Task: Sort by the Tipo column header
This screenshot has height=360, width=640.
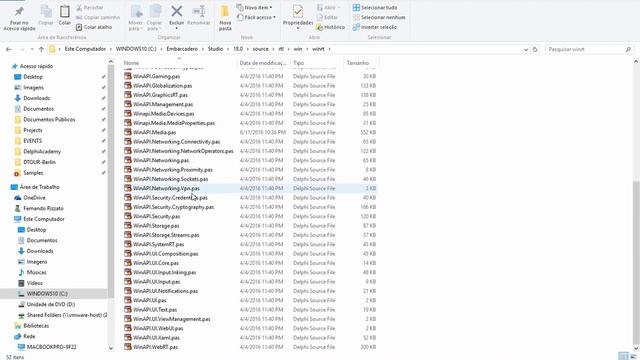Action: 317,63
